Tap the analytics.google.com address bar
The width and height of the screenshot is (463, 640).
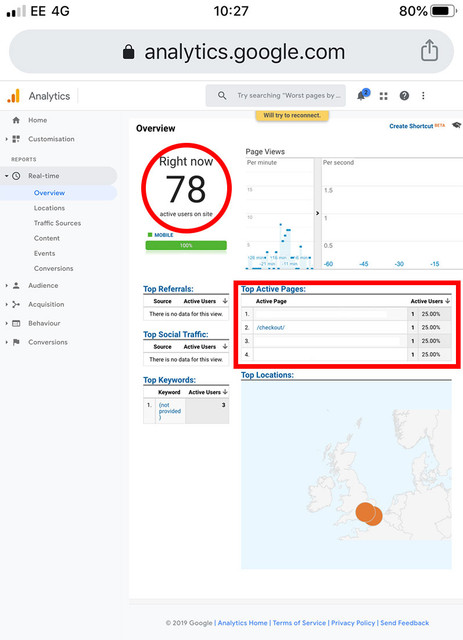tap(231, 51)
